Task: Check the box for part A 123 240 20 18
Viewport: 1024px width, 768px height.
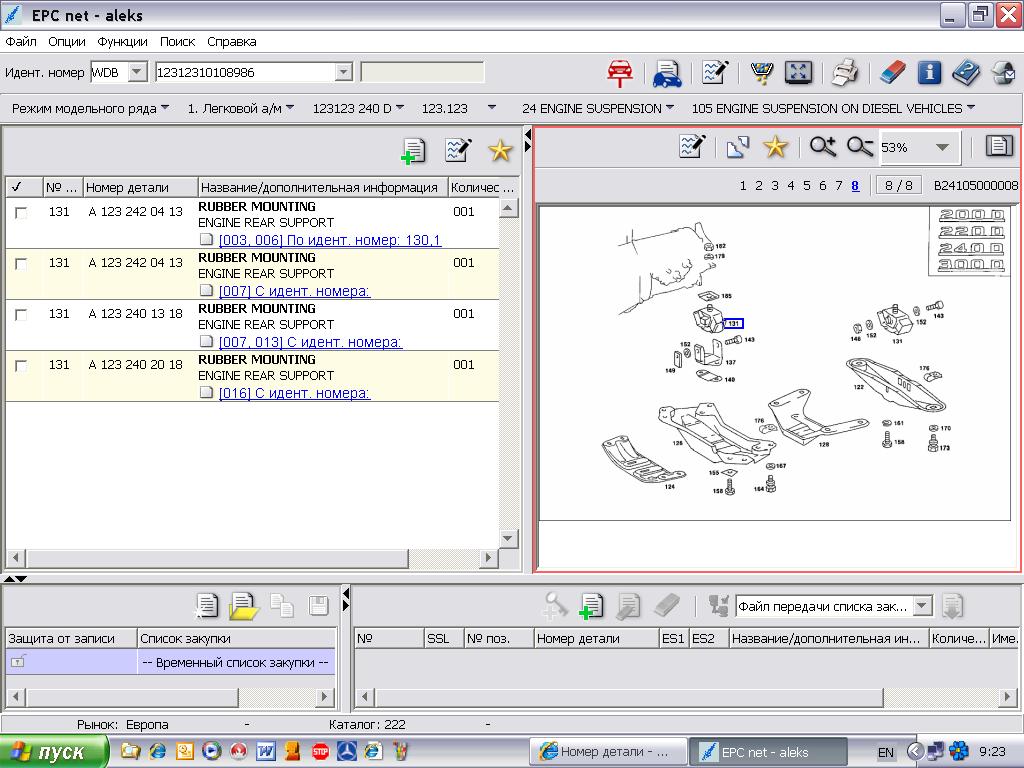Action: [x=21, y=365]
